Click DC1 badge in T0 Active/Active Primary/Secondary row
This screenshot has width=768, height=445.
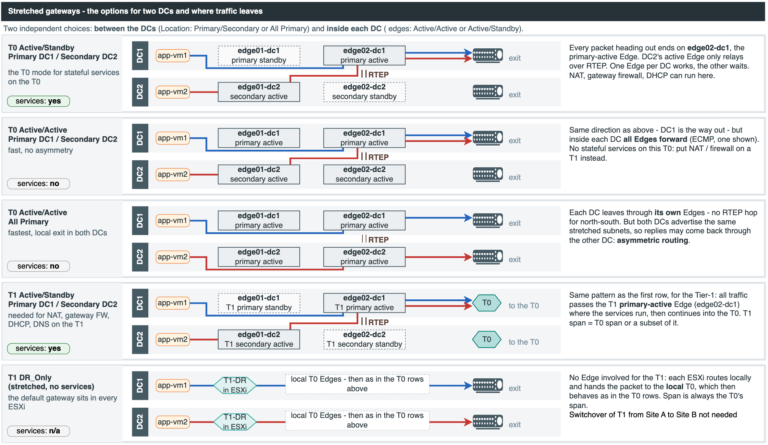[140, 138]
